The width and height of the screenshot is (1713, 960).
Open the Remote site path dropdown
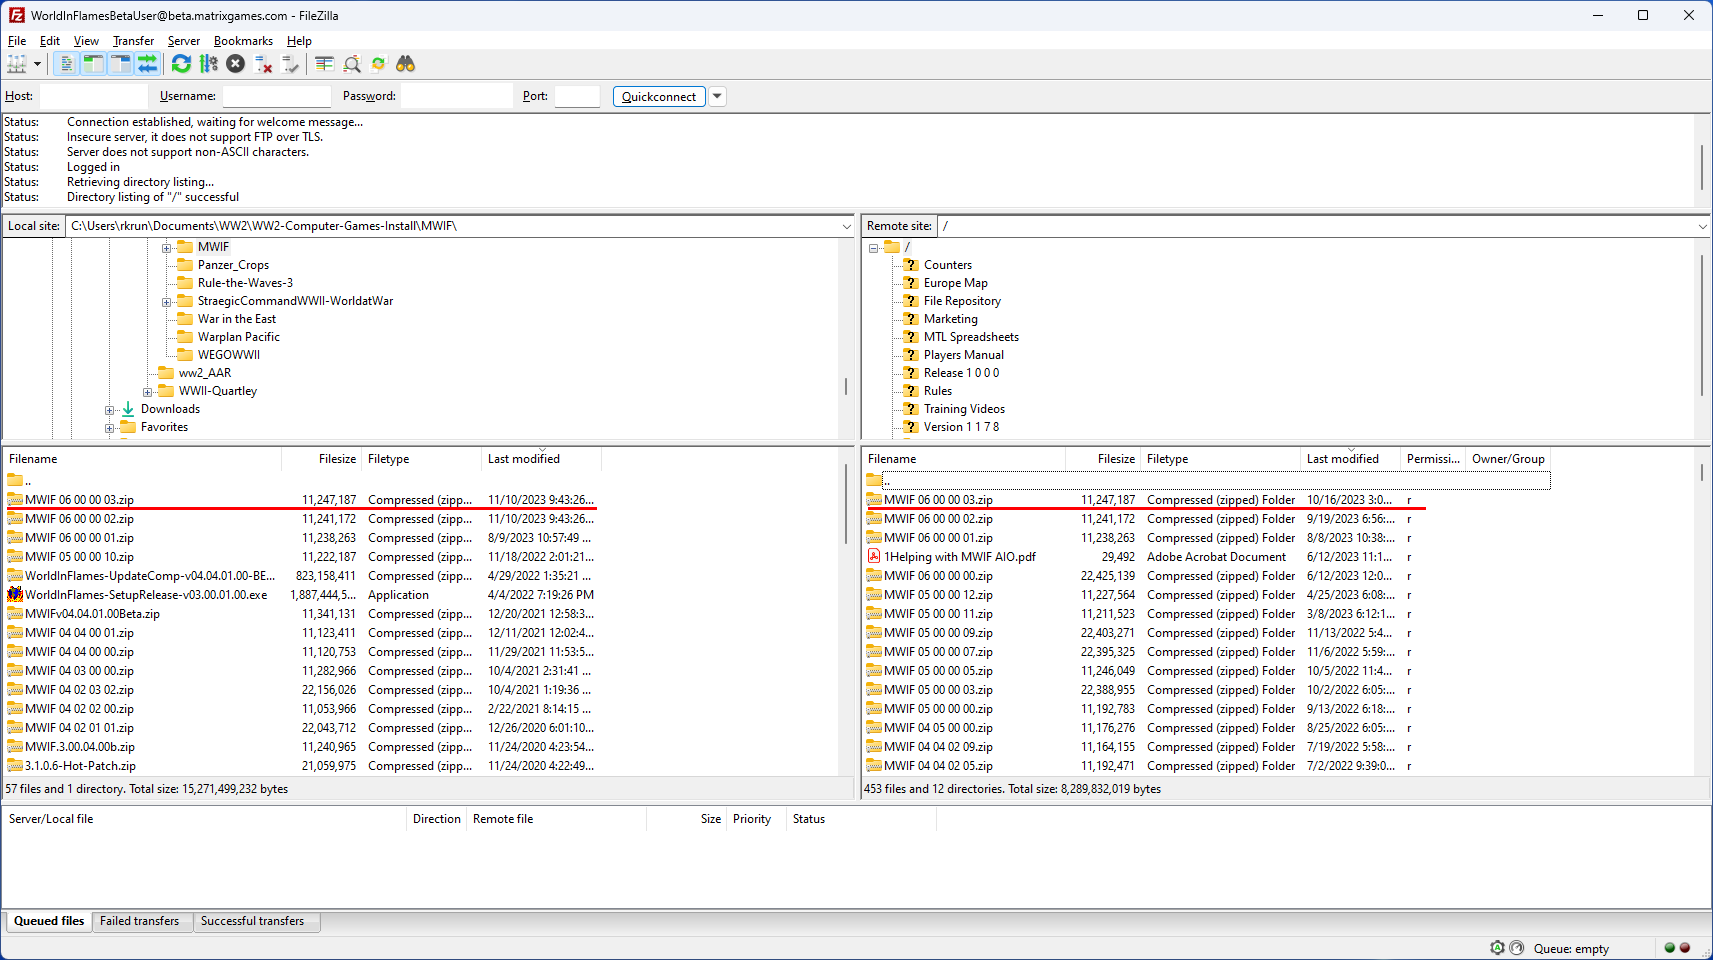point(1702,227)
